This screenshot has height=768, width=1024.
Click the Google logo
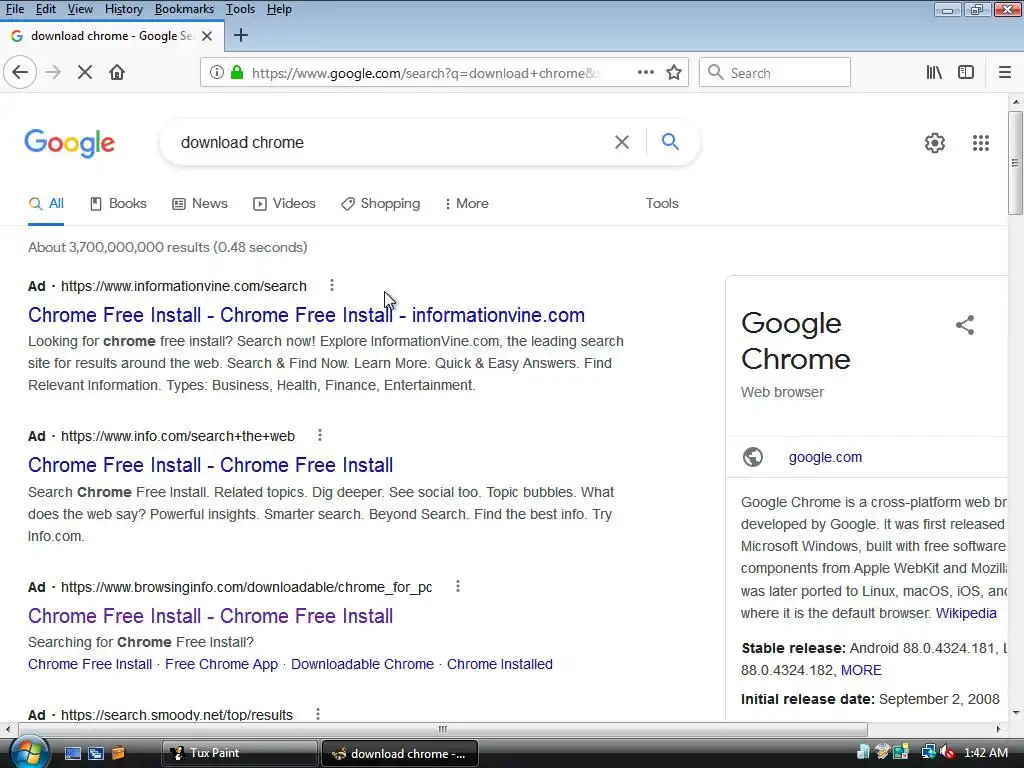[x=70, y=144]
